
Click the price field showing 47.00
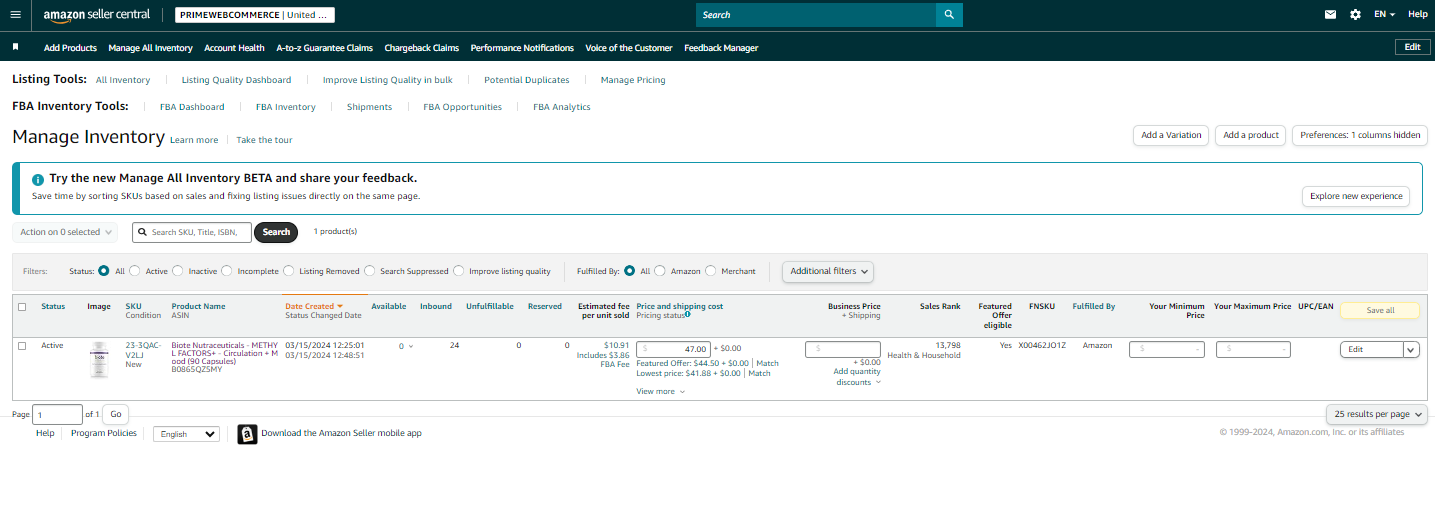[x=673, y=349]
